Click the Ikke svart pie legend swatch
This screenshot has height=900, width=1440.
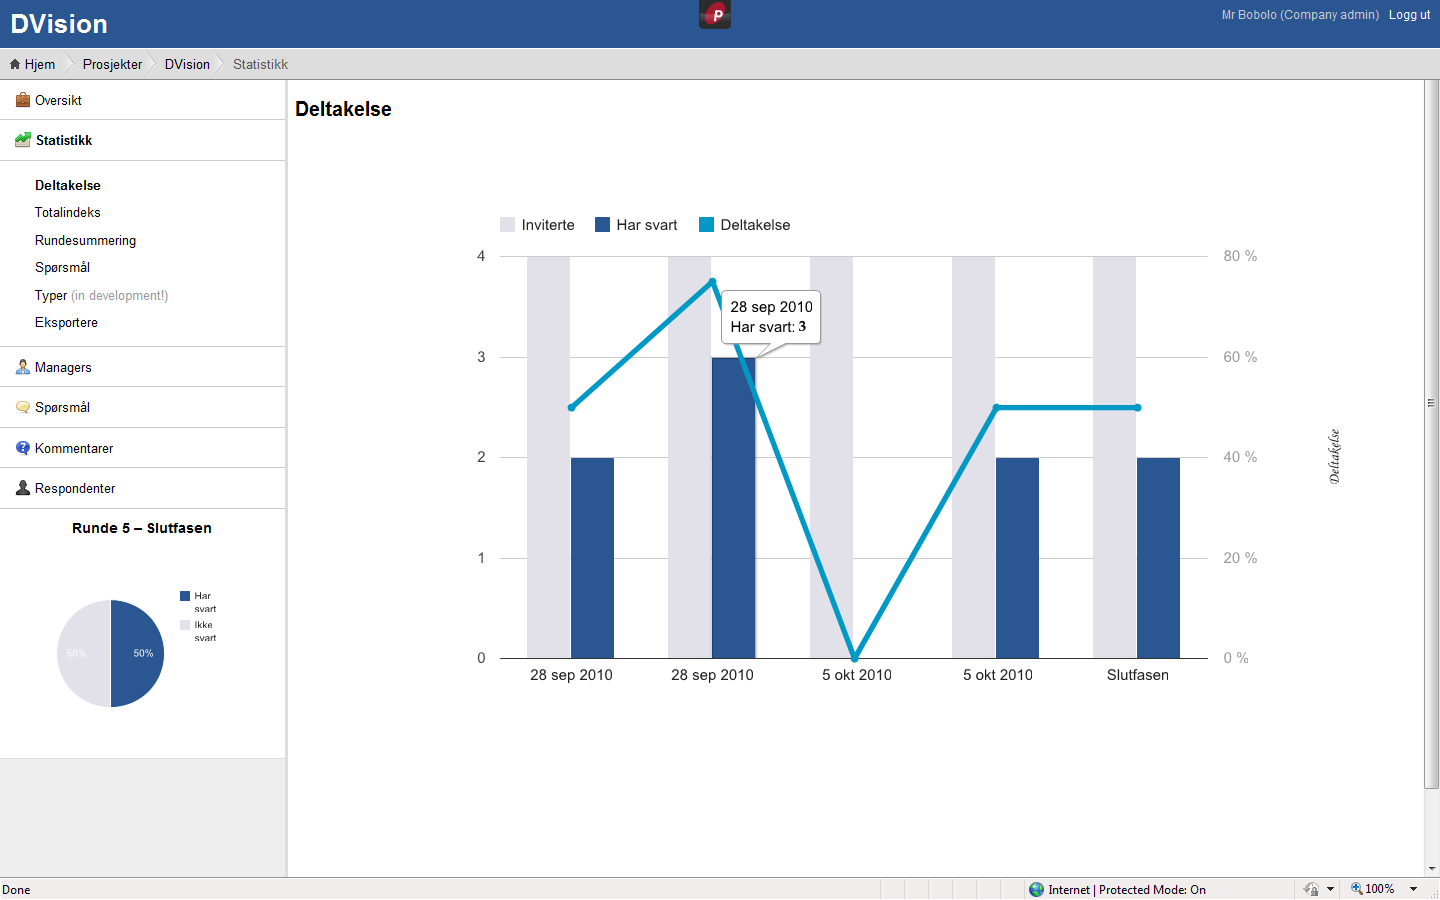[185, 625]
